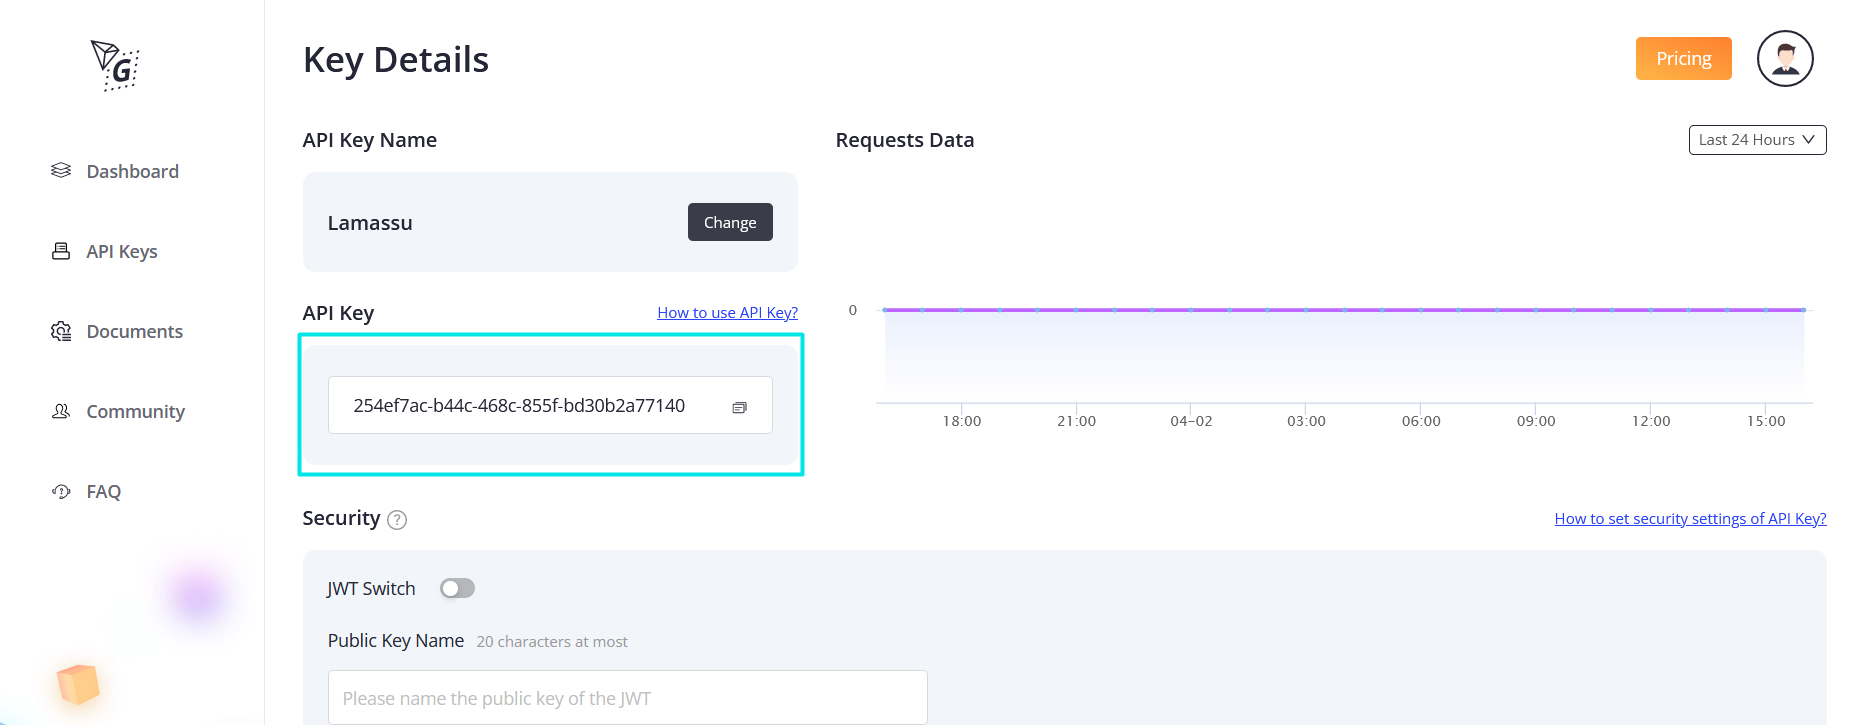Click the TronGrid logo icon
This screenshot has width=1853, height=725.
pos(115,66)
